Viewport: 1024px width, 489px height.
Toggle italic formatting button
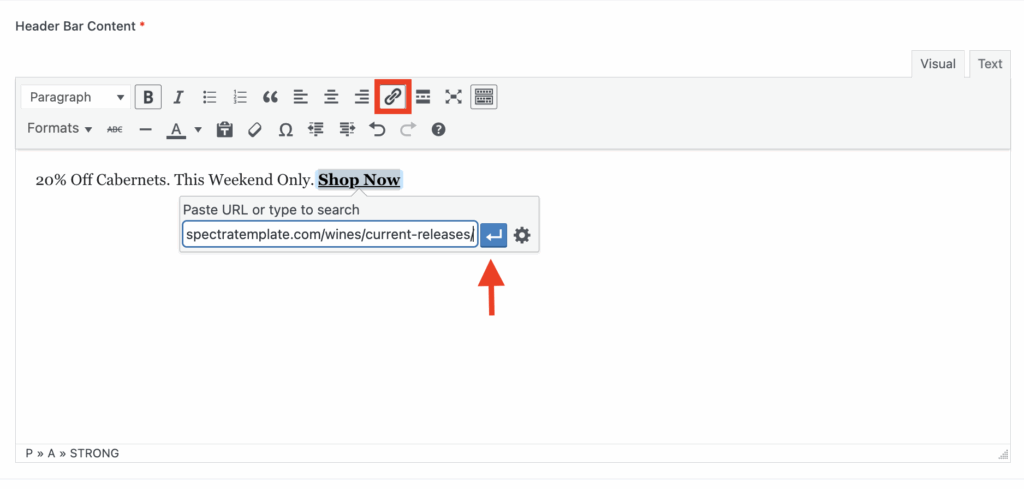click(179, 97)
